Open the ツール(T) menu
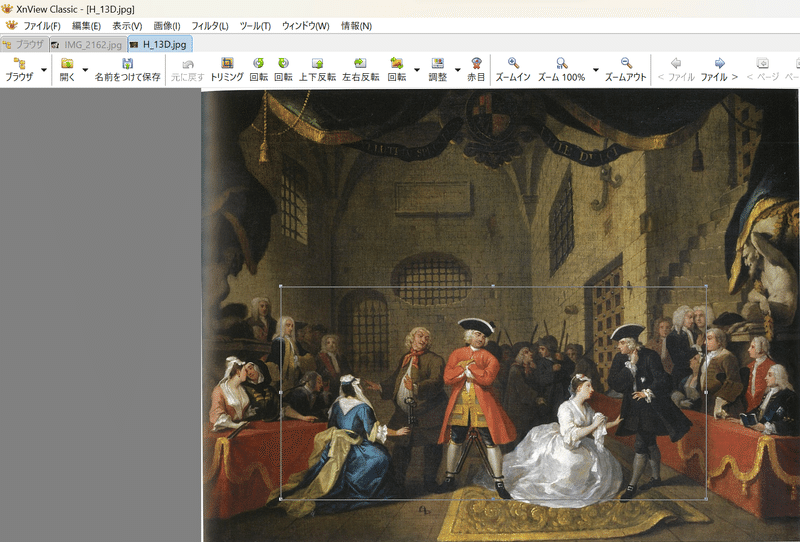Image resolution: width=800 pixels, height=542 pixels. pos(255,26)
